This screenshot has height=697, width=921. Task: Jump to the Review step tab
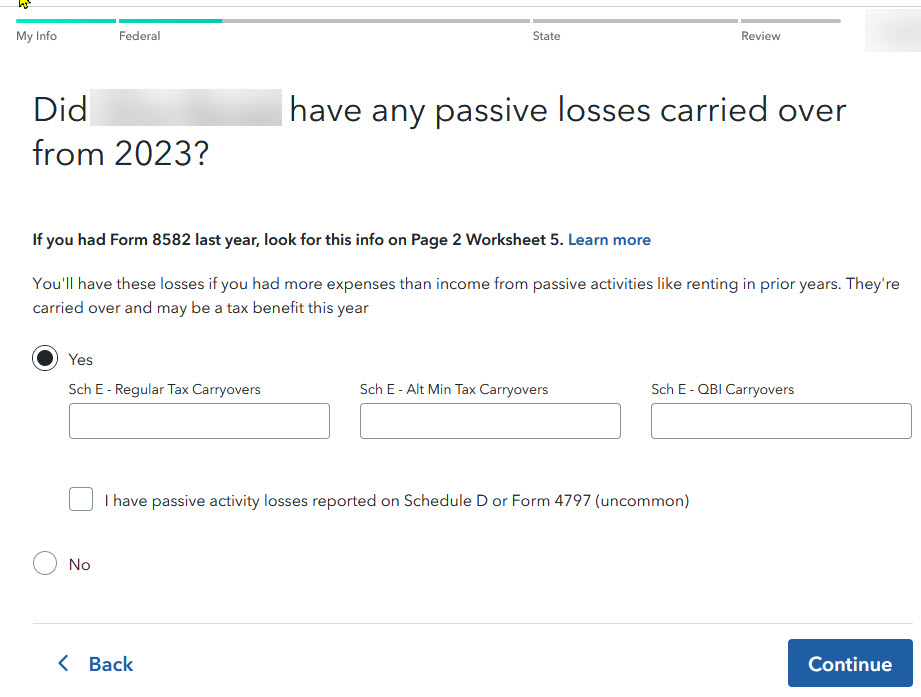(761, 36)
